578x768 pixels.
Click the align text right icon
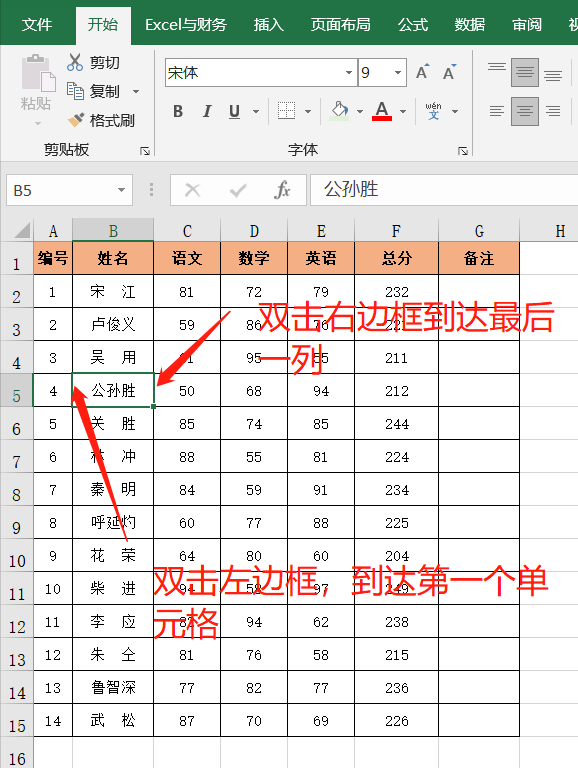coord(553,111)
